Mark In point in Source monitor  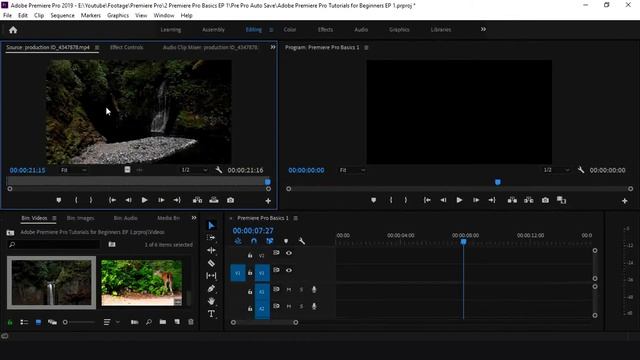click(x=76, y=200)
